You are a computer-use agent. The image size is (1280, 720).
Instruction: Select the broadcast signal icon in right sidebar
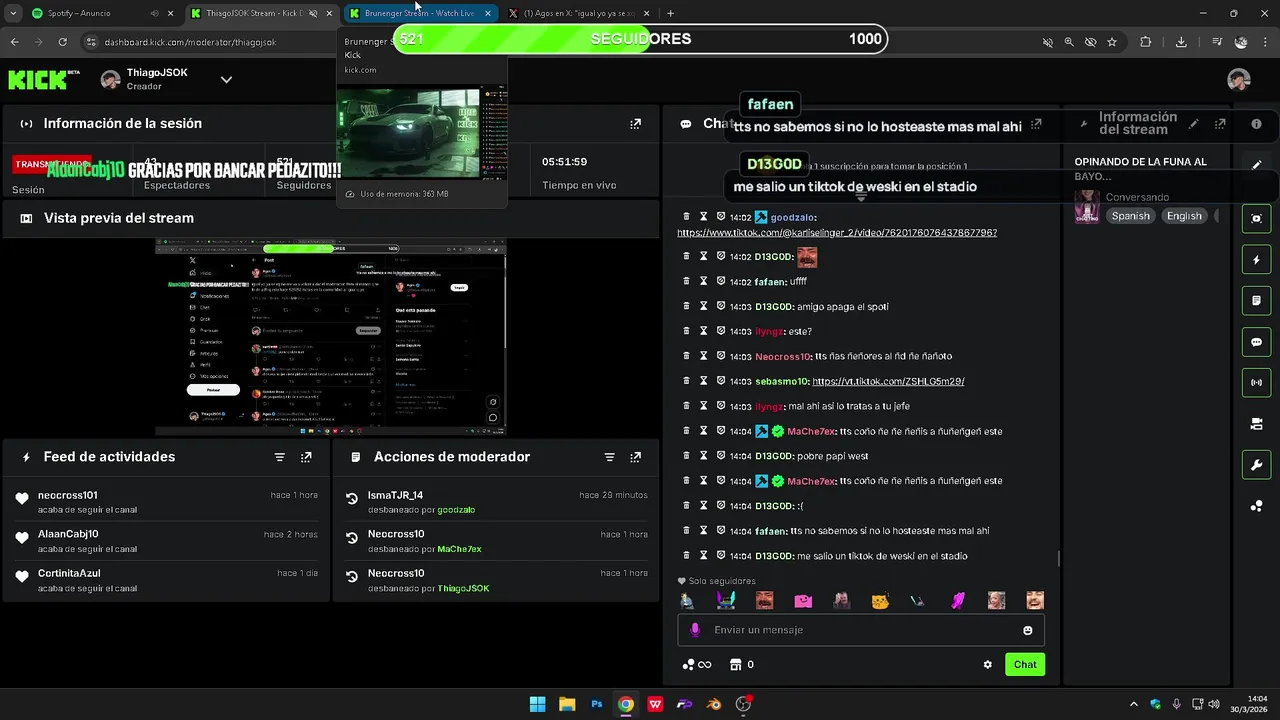(x=1256, y=383)
